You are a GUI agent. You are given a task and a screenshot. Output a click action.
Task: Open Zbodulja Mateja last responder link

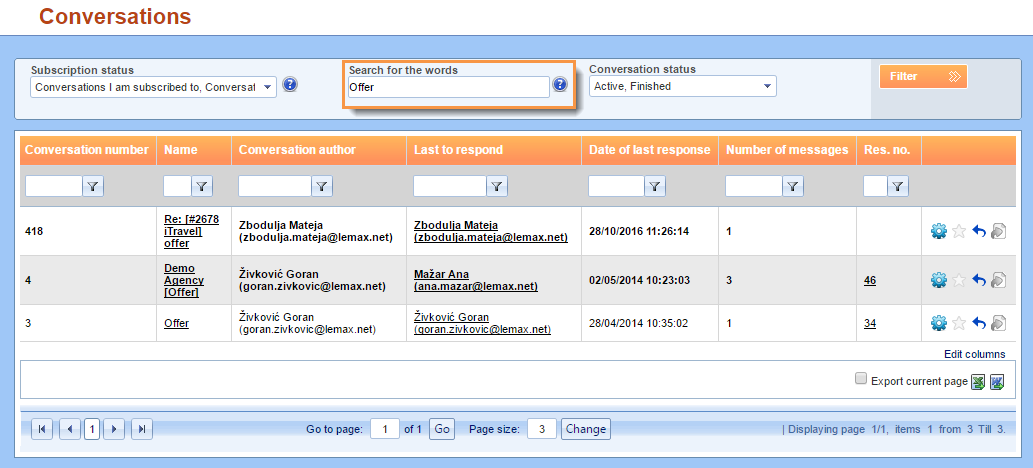[491, 231]
